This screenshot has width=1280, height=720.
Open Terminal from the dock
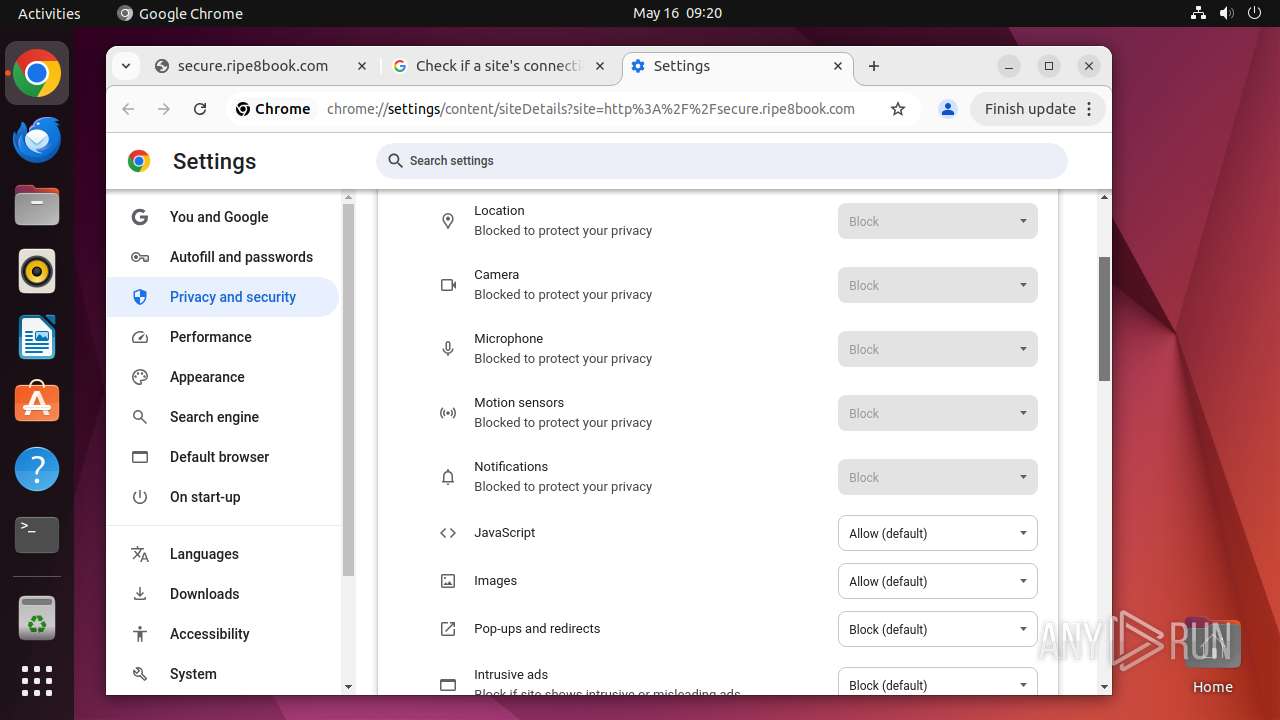(x=37, y=535)
